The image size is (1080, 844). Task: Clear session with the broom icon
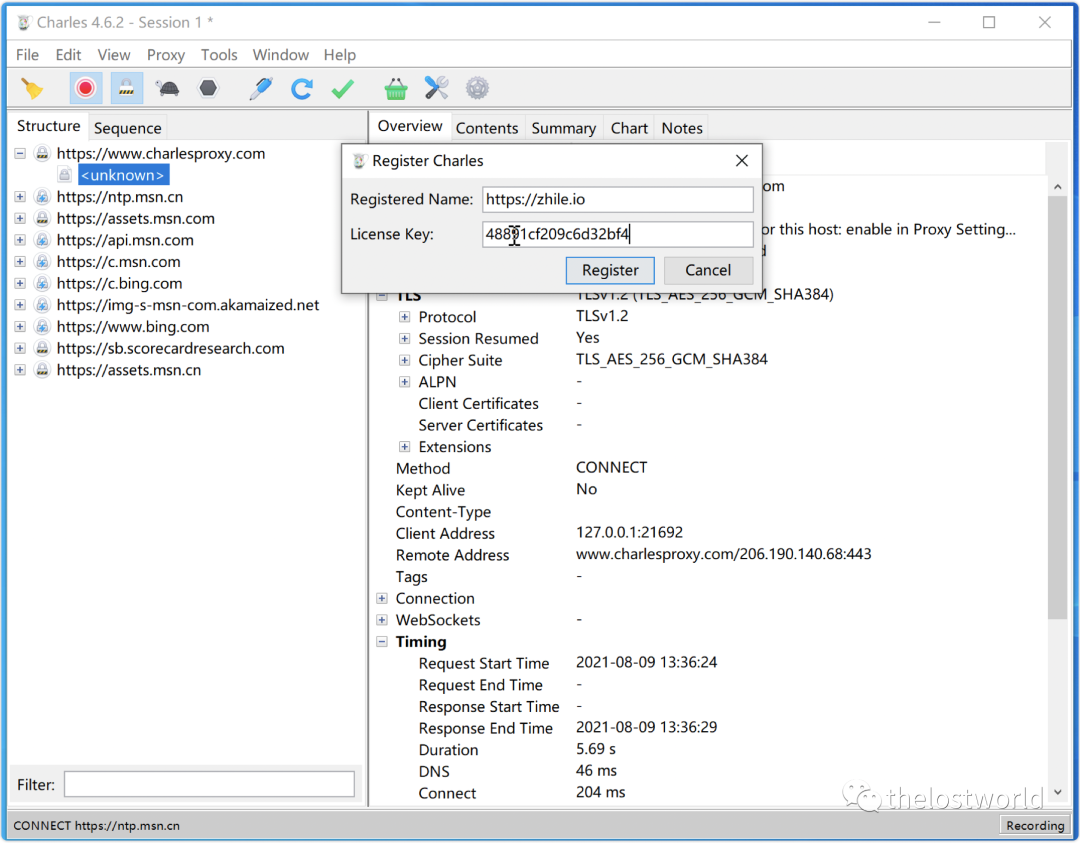tap(31, 88)
